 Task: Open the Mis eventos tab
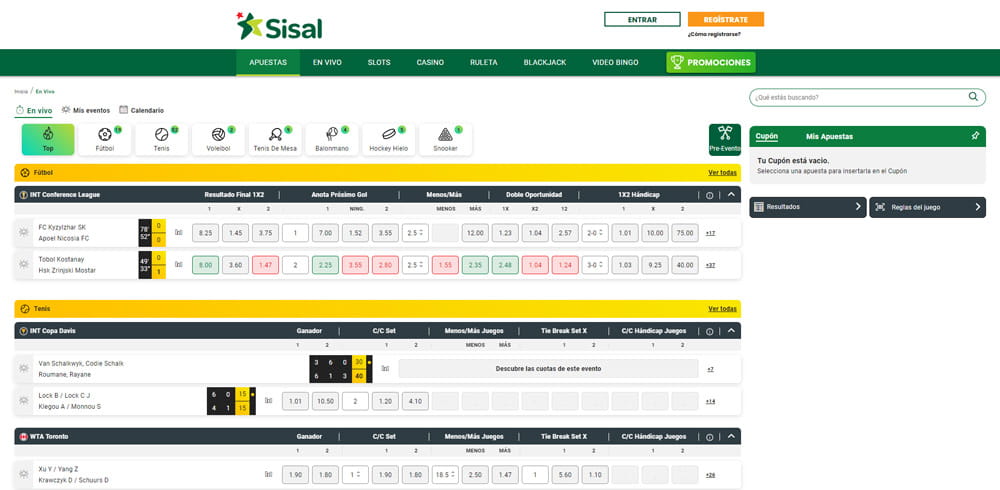pyautogui.click(x=85, y=110)
